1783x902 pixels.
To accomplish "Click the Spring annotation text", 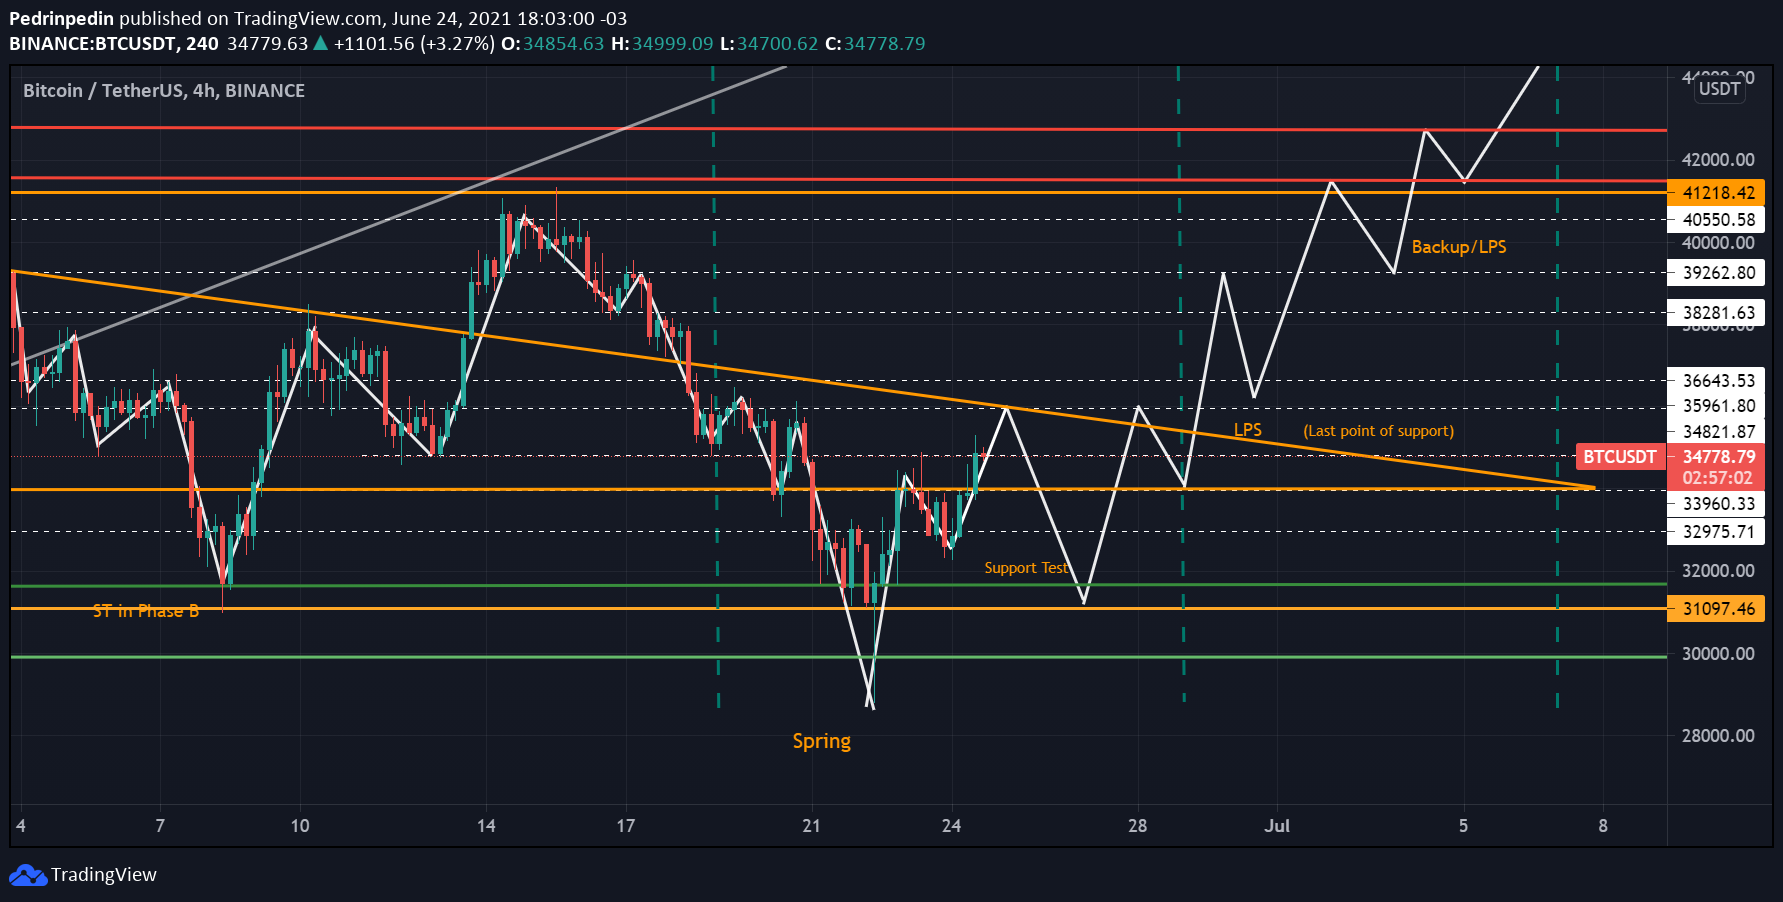I will coord(822,741).
